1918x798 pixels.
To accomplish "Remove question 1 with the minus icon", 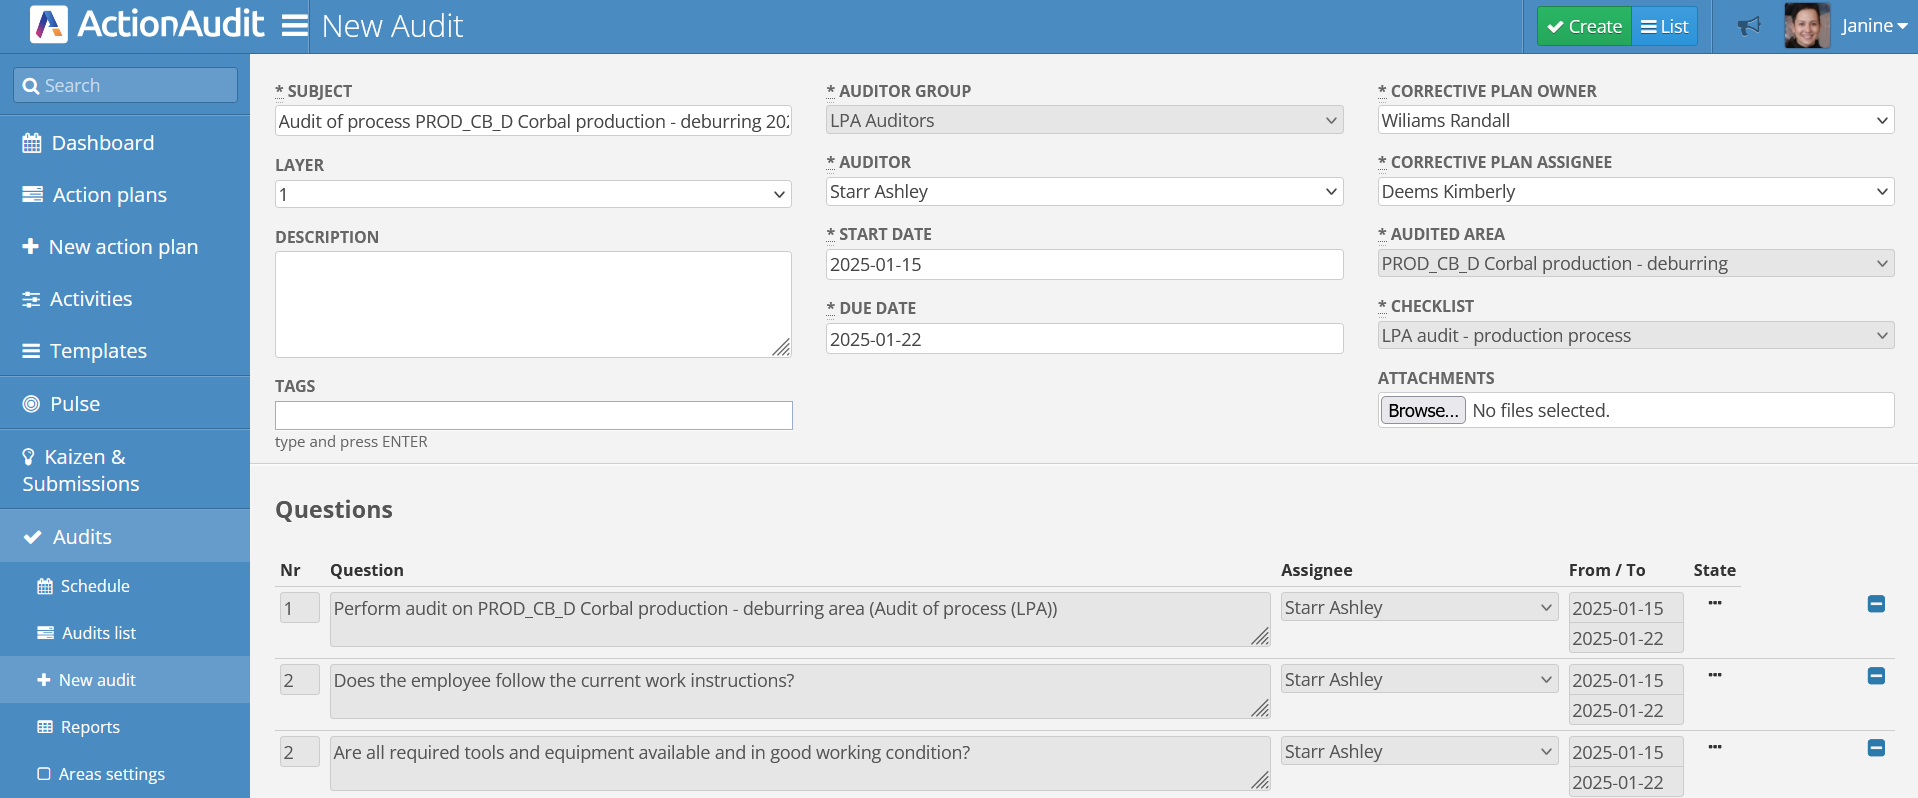I will (1876, 604).
